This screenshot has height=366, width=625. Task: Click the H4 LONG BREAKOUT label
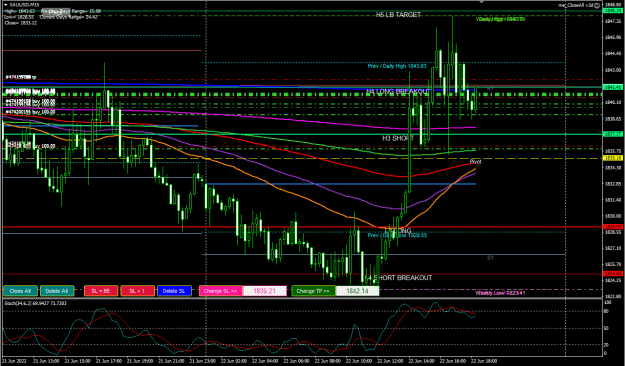(398, 91)
